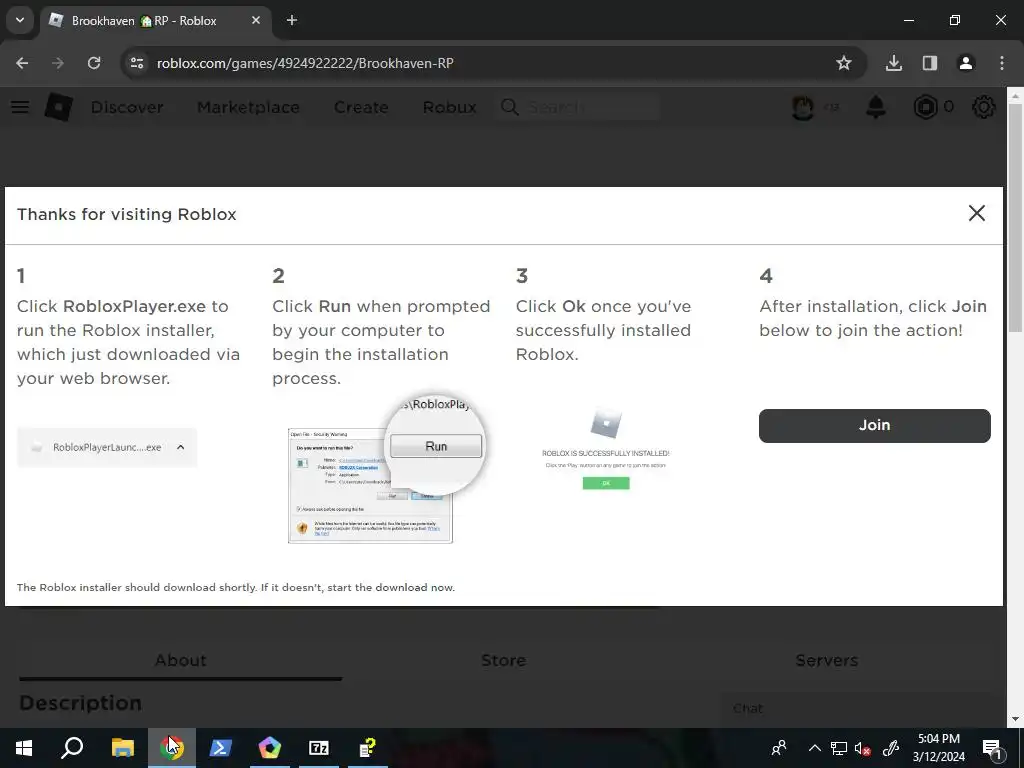Click the Roblox avatar profile icon
The height and width of the screenshot is (768, 1024).
(x=803, y=107)
